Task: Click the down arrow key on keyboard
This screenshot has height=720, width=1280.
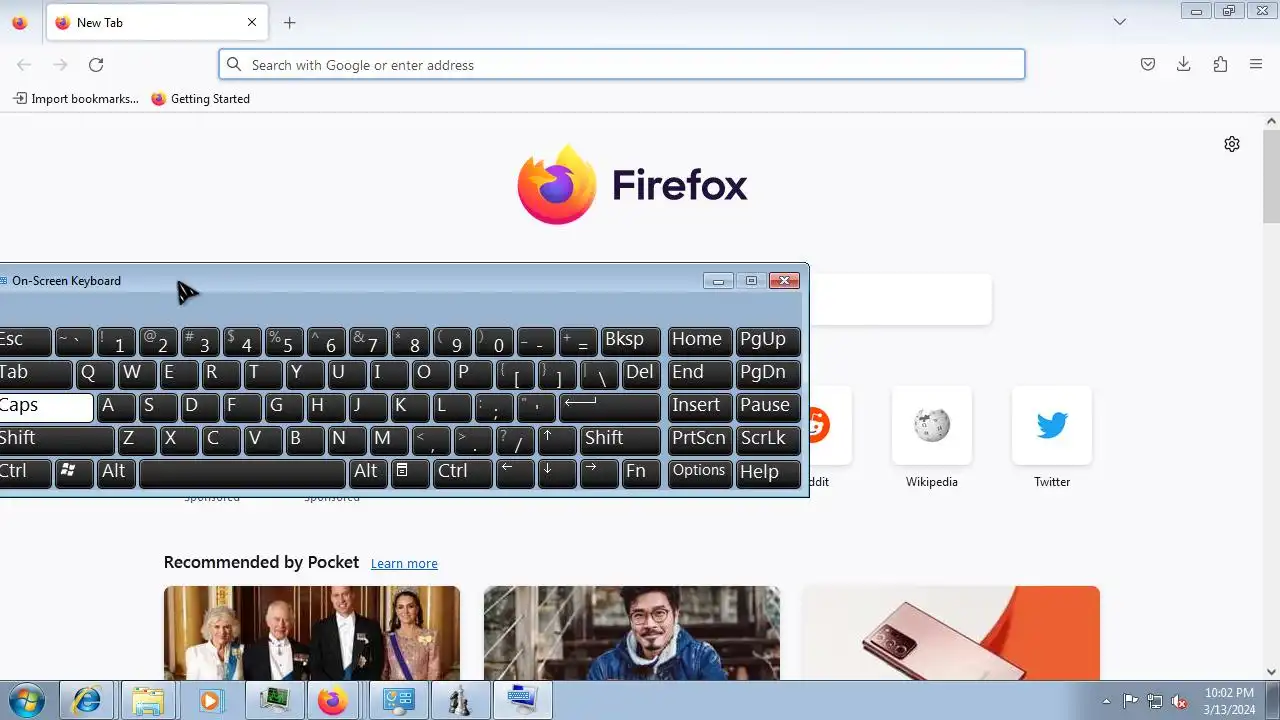Action: pyautogui.click(x=557, y=472)
